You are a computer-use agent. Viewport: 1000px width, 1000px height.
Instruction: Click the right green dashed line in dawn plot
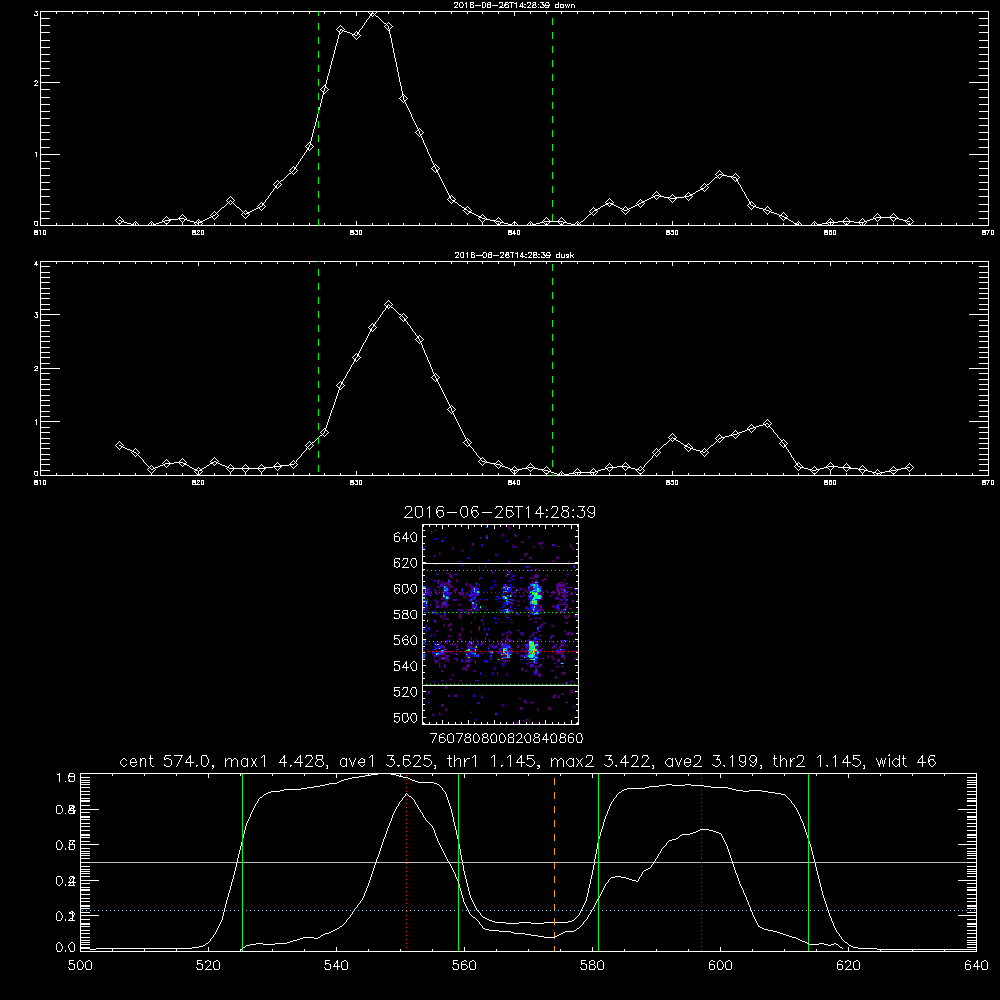pyautogui.click(x=552, y=119)
